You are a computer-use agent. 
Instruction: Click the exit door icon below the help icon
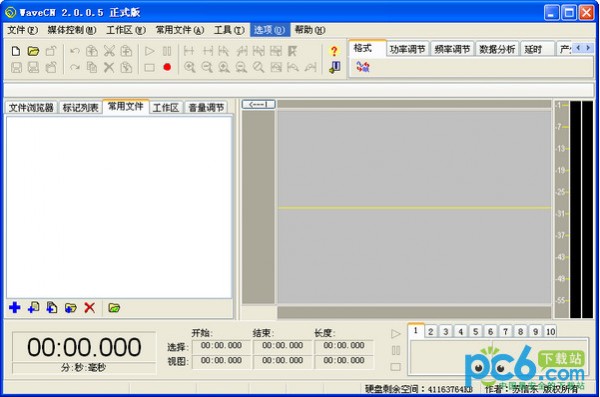pos(334,68)
